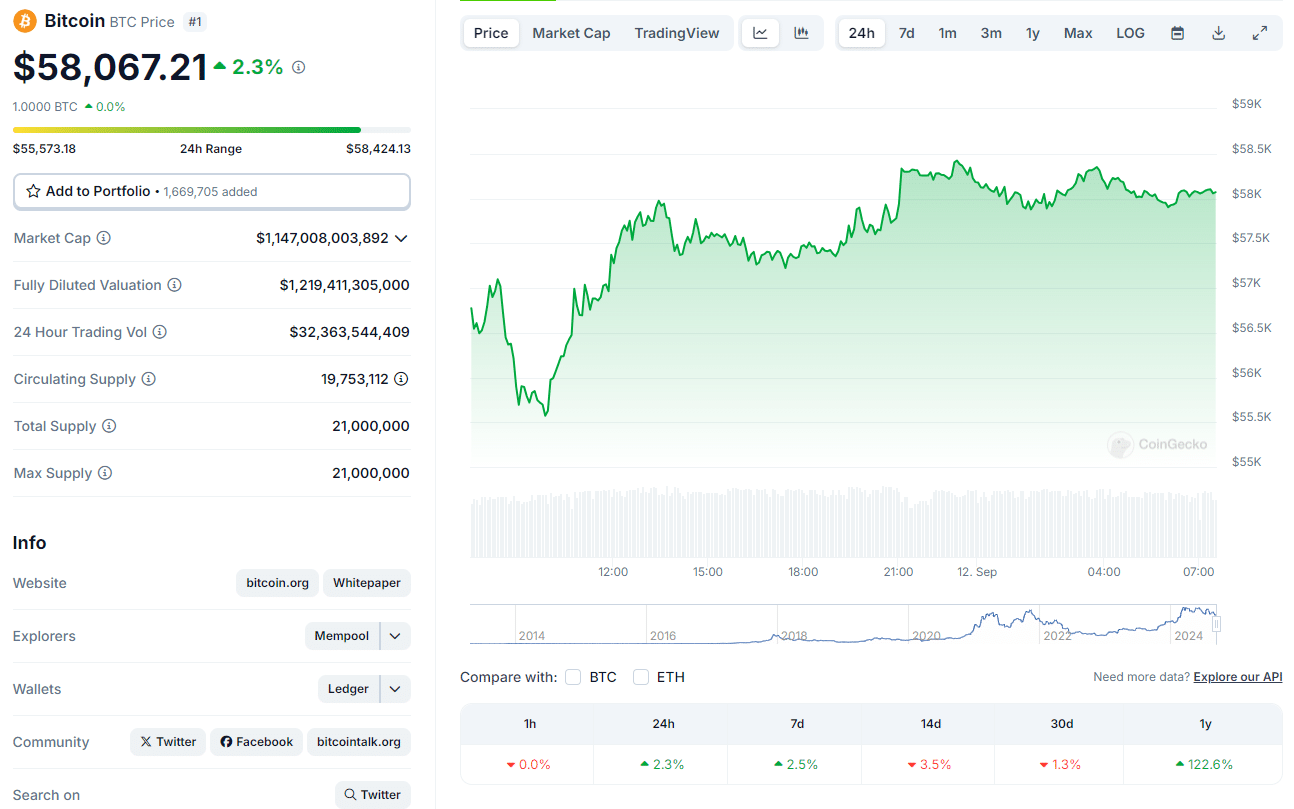The height and width of the screenshot is (809, 1294).
Task: Open the Ledger wallets dropdown
Action: click(x=394, y=688)
